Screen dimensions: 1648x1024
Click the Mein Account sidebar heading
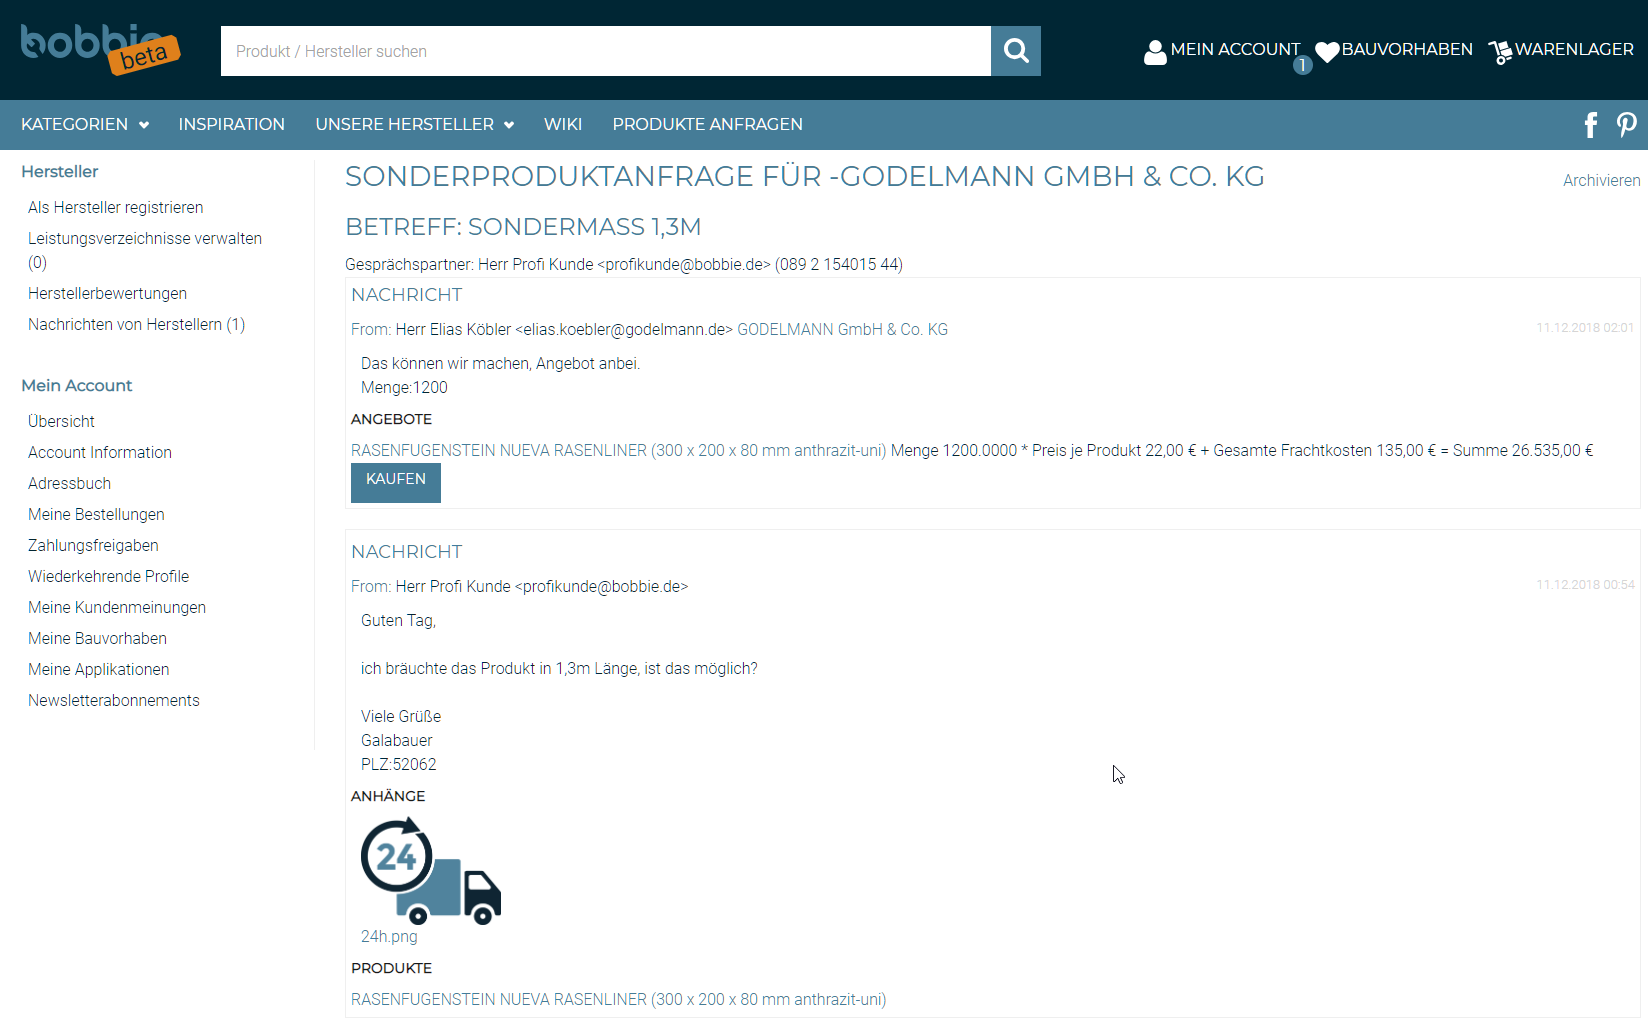[77, 385]
